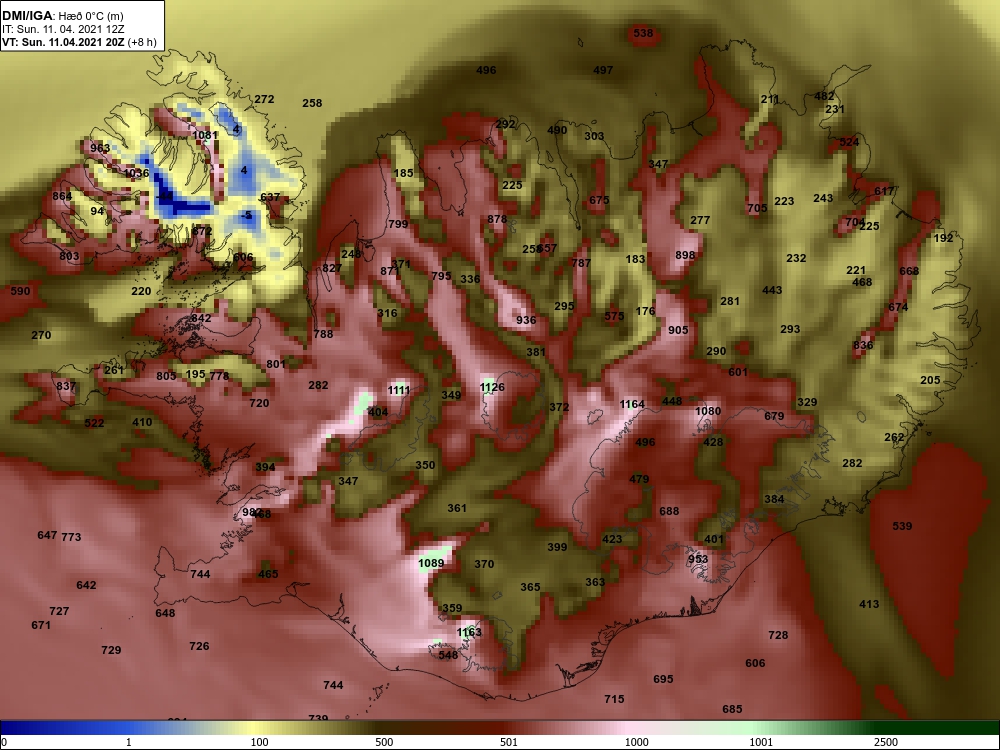The image size is (1000, 750).
Task: Click the value 685 at the bottom of the map
Action: tap(732, 709)
